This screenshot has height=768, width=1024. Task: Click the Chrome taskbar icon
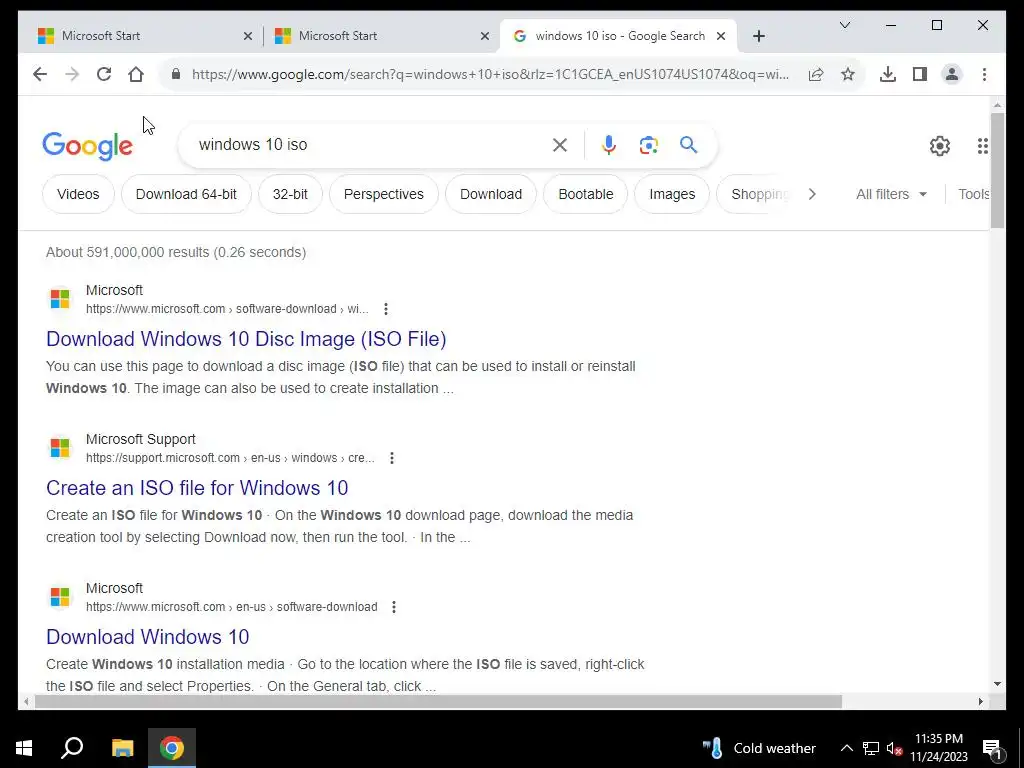point(172,748)
